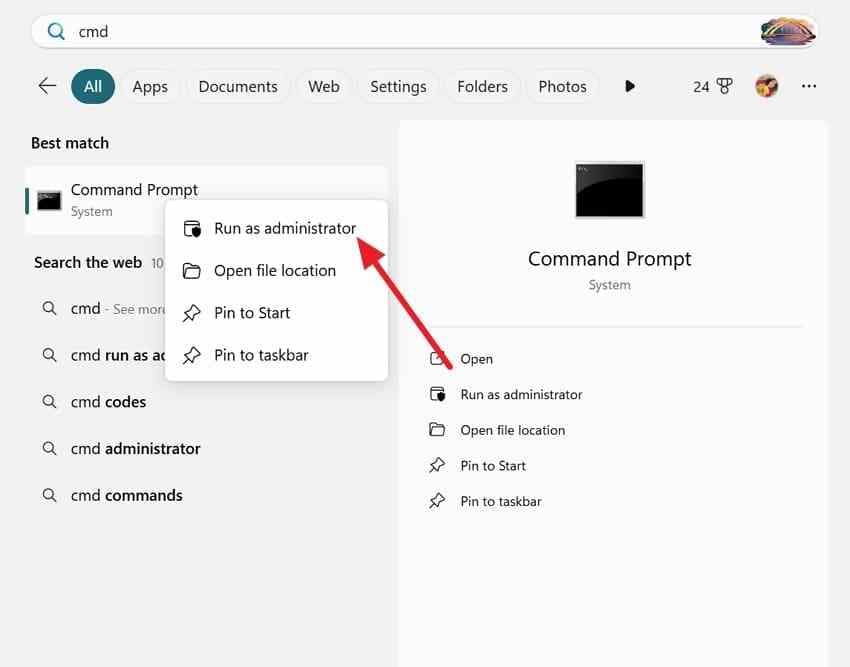Click Command Prompt title in details pane
Screen dimensions: 850x667
(x=609, y=259)
